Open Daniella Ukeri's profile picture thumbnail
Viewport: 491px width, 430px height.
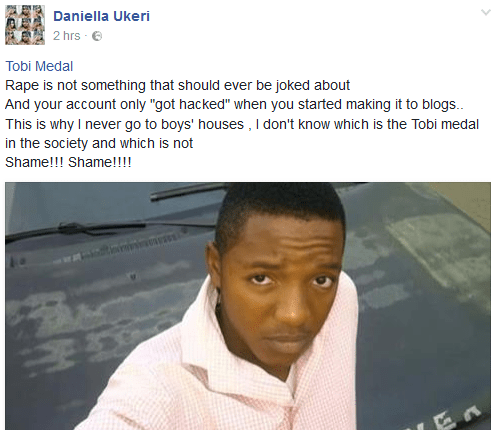[x=25, y=25]
